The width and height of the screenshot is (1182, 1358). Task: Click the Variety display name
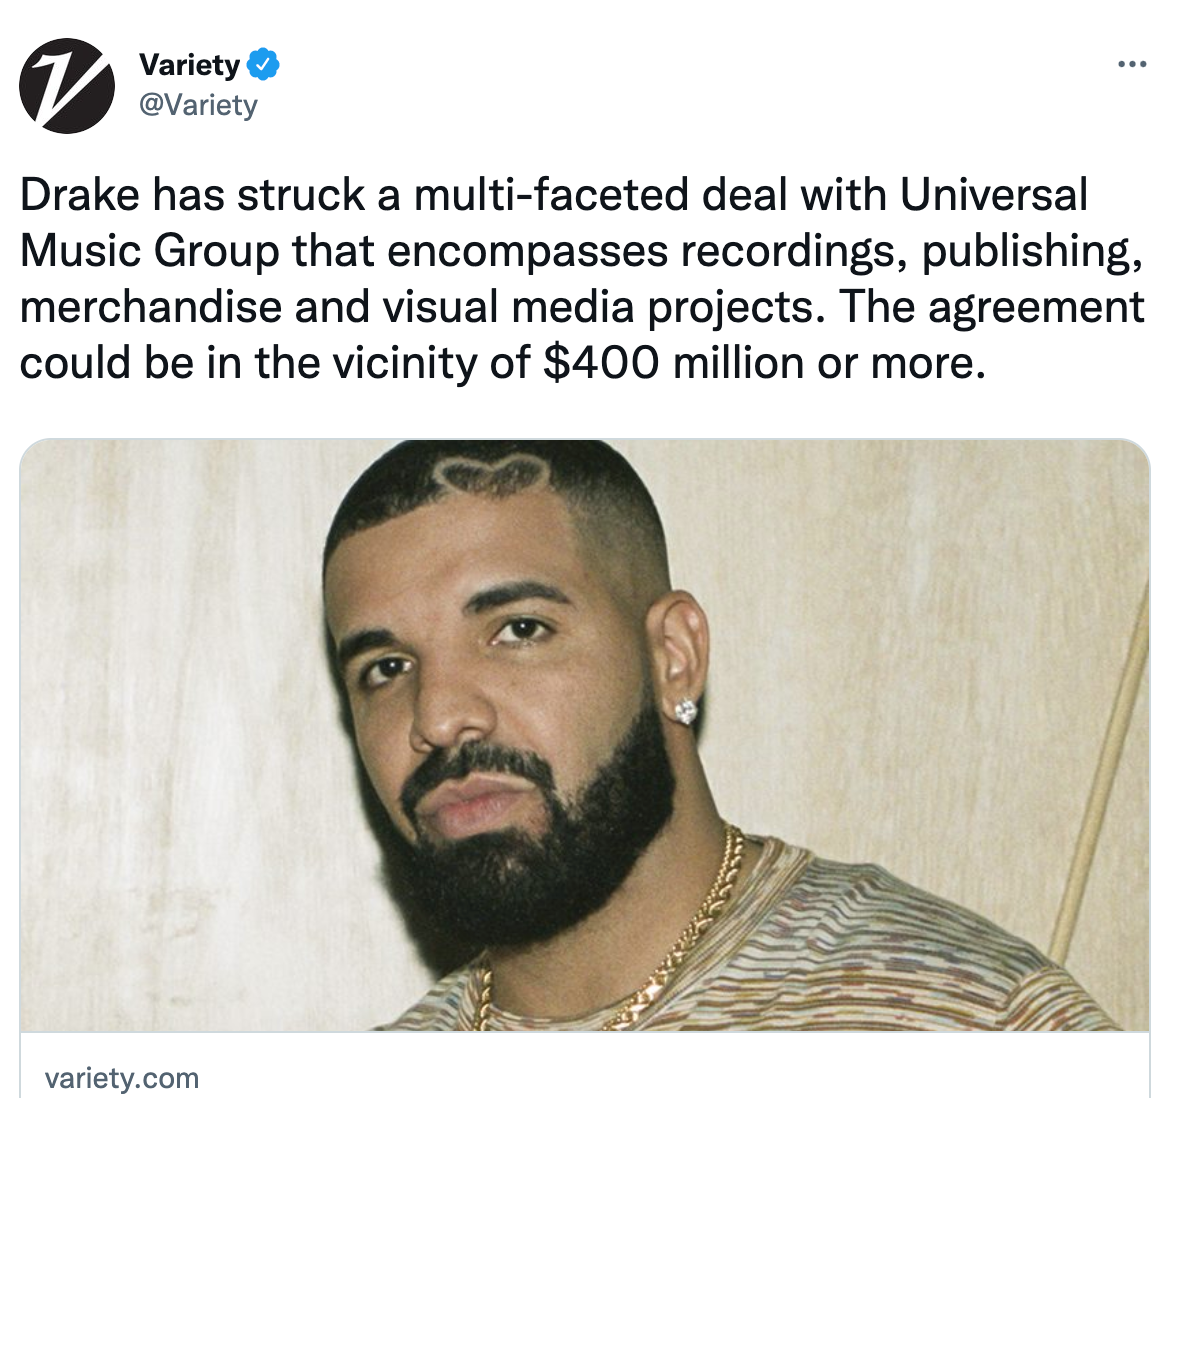pos(190,65)
